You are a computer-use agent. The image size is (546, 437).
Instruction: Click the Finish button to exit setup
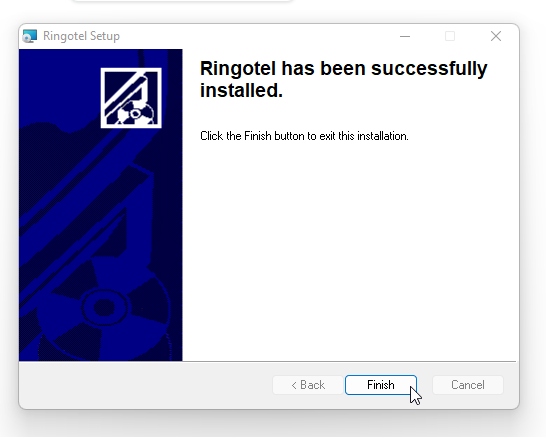coord(381,385)
